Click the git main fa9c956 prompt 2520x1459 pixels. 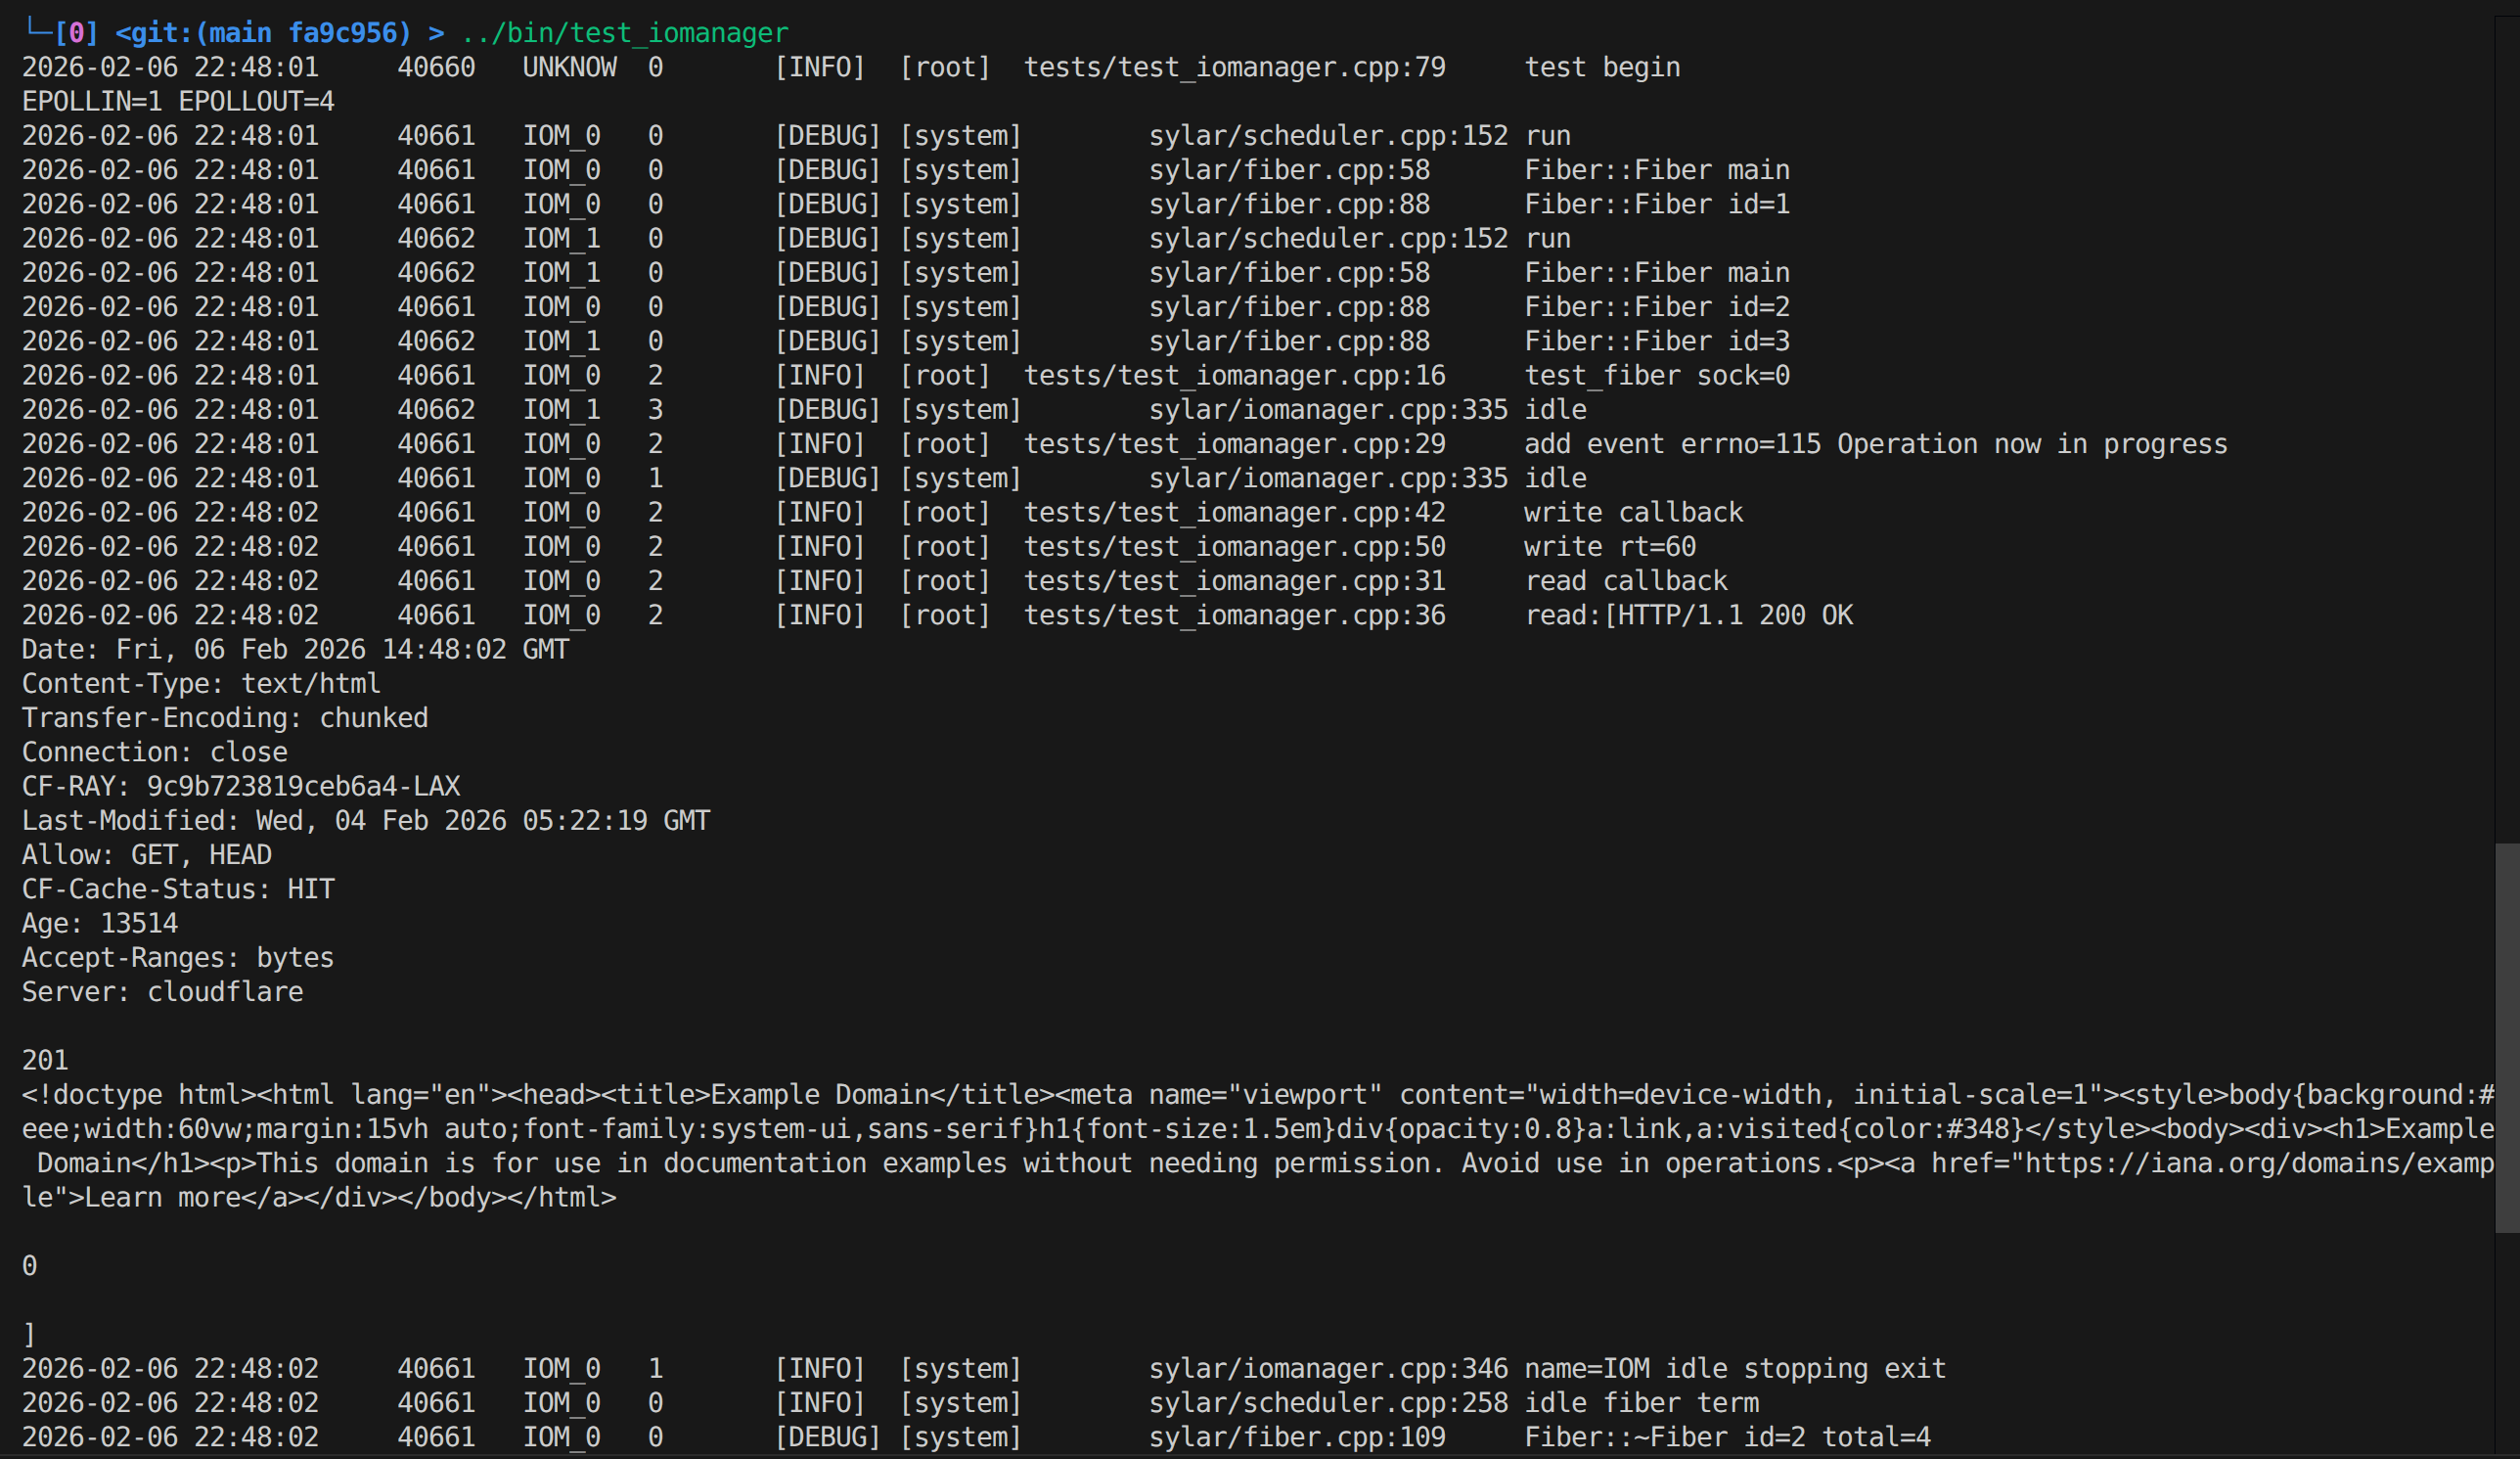coord(263,33)
